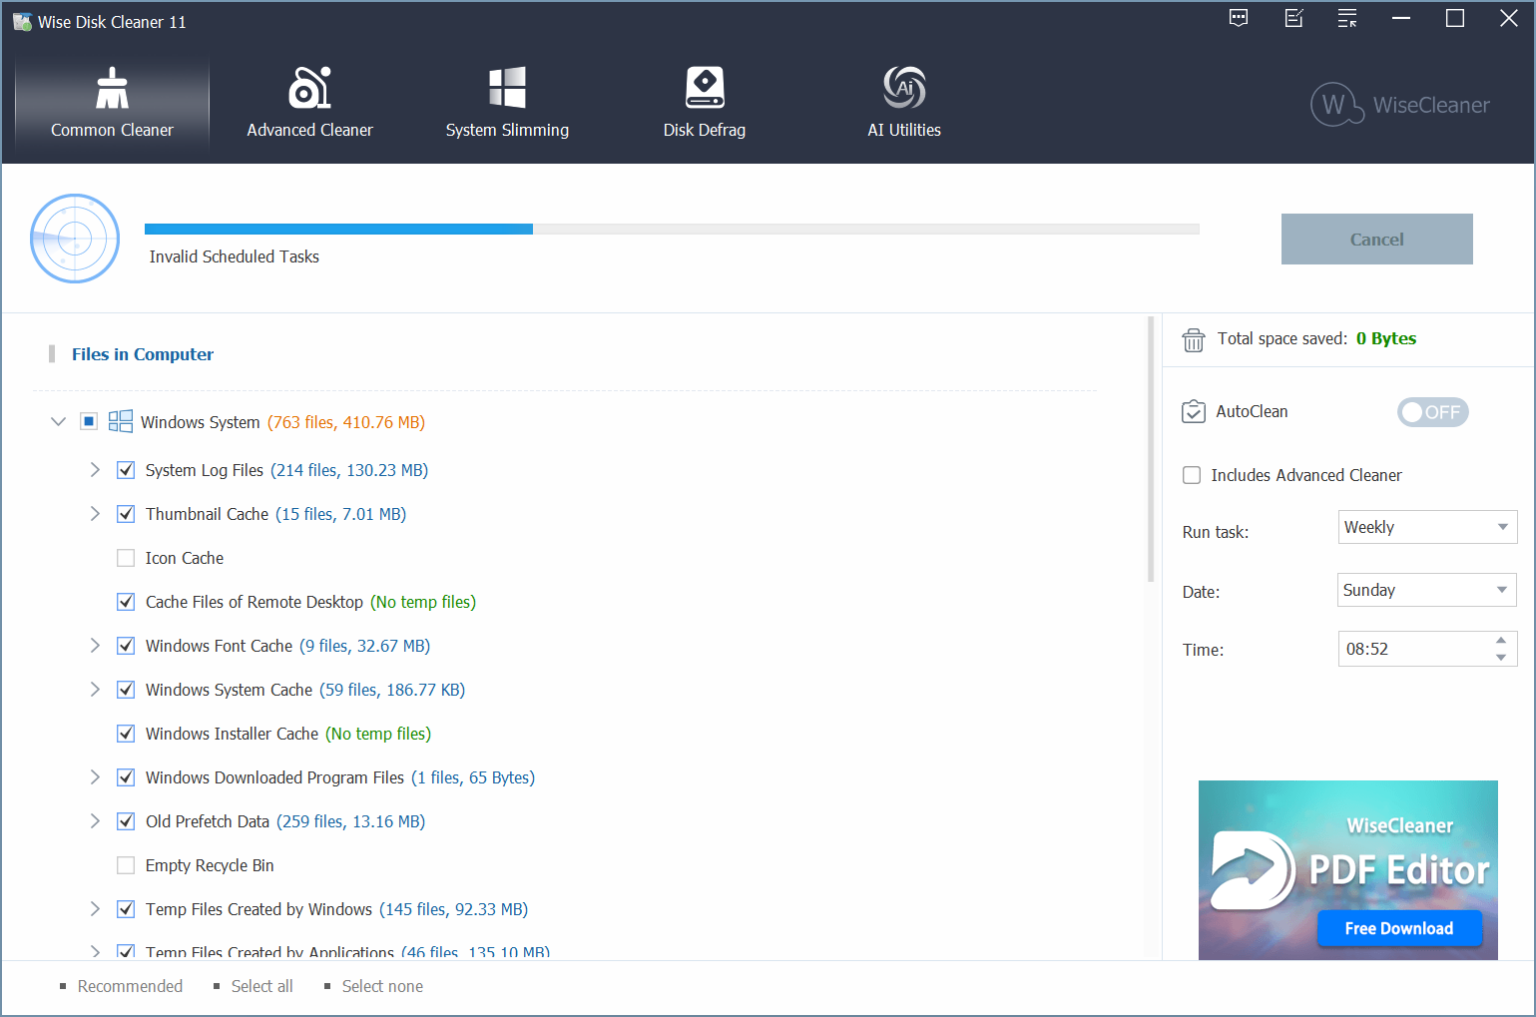Toggle the AutoClean switch on
This screenshot has width=1536, height=1017.
point(1432,411)
